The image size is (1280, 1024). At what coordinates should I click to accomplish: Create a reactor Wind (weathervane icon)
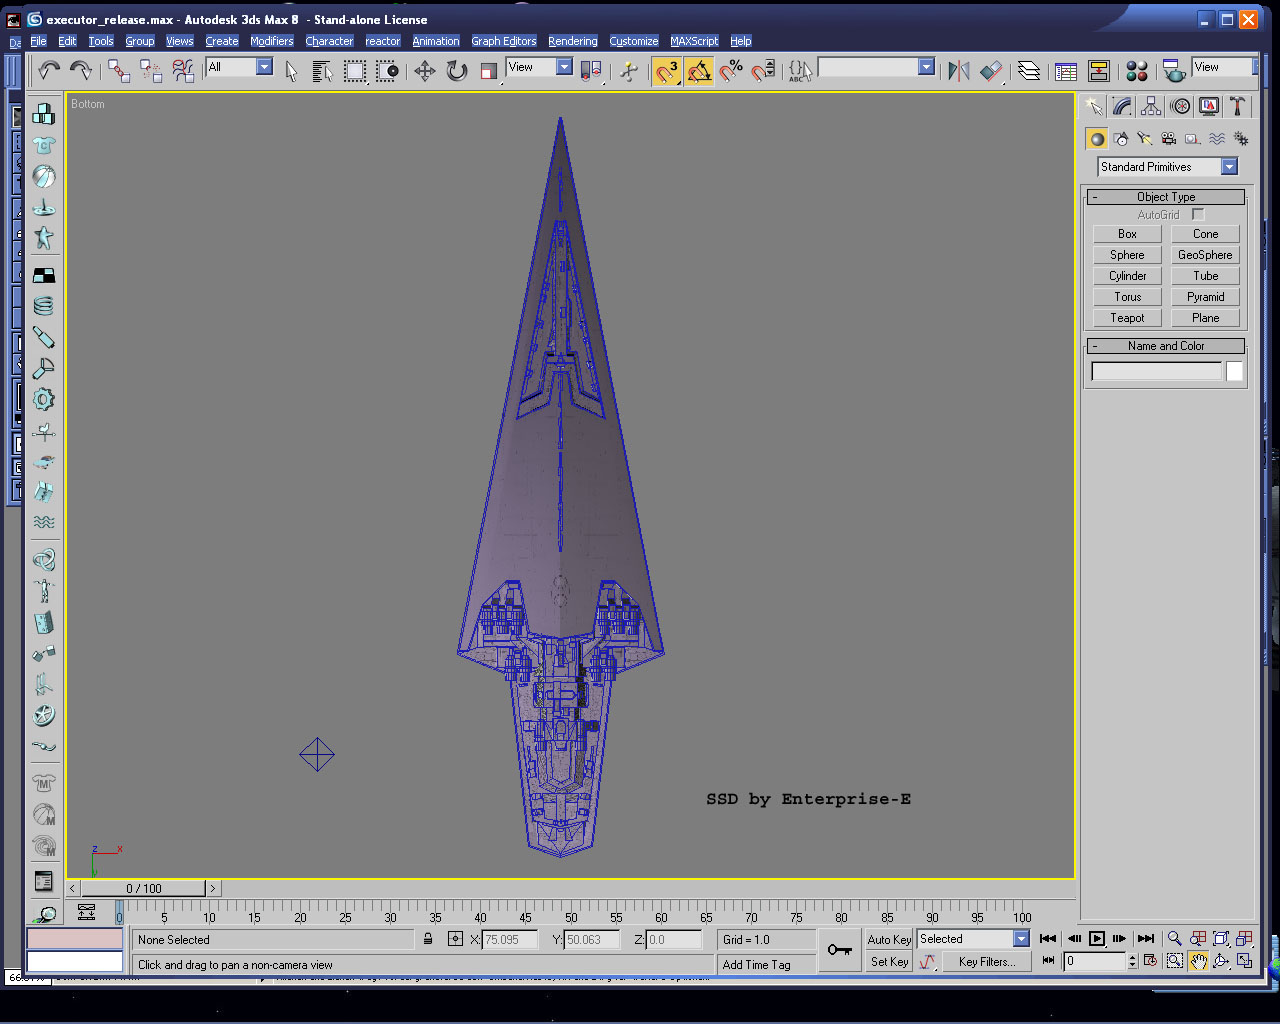point(44,431)
